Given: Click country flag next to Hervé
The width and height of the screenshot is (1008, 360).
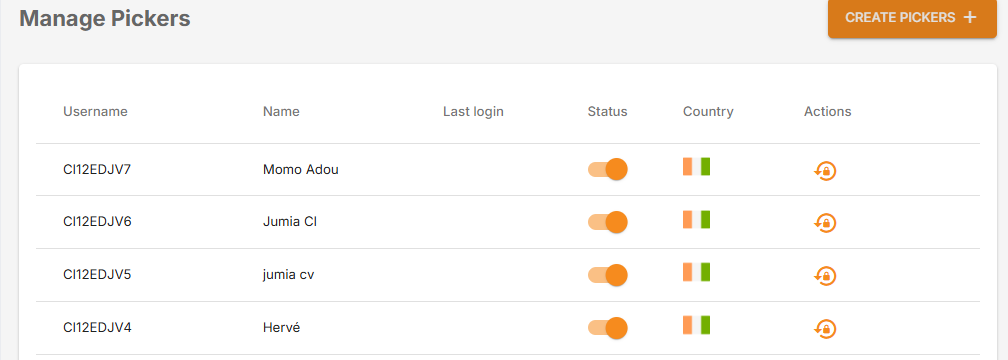Looking at the screenshot, I should pyautogui.click(x=696, y=325).
